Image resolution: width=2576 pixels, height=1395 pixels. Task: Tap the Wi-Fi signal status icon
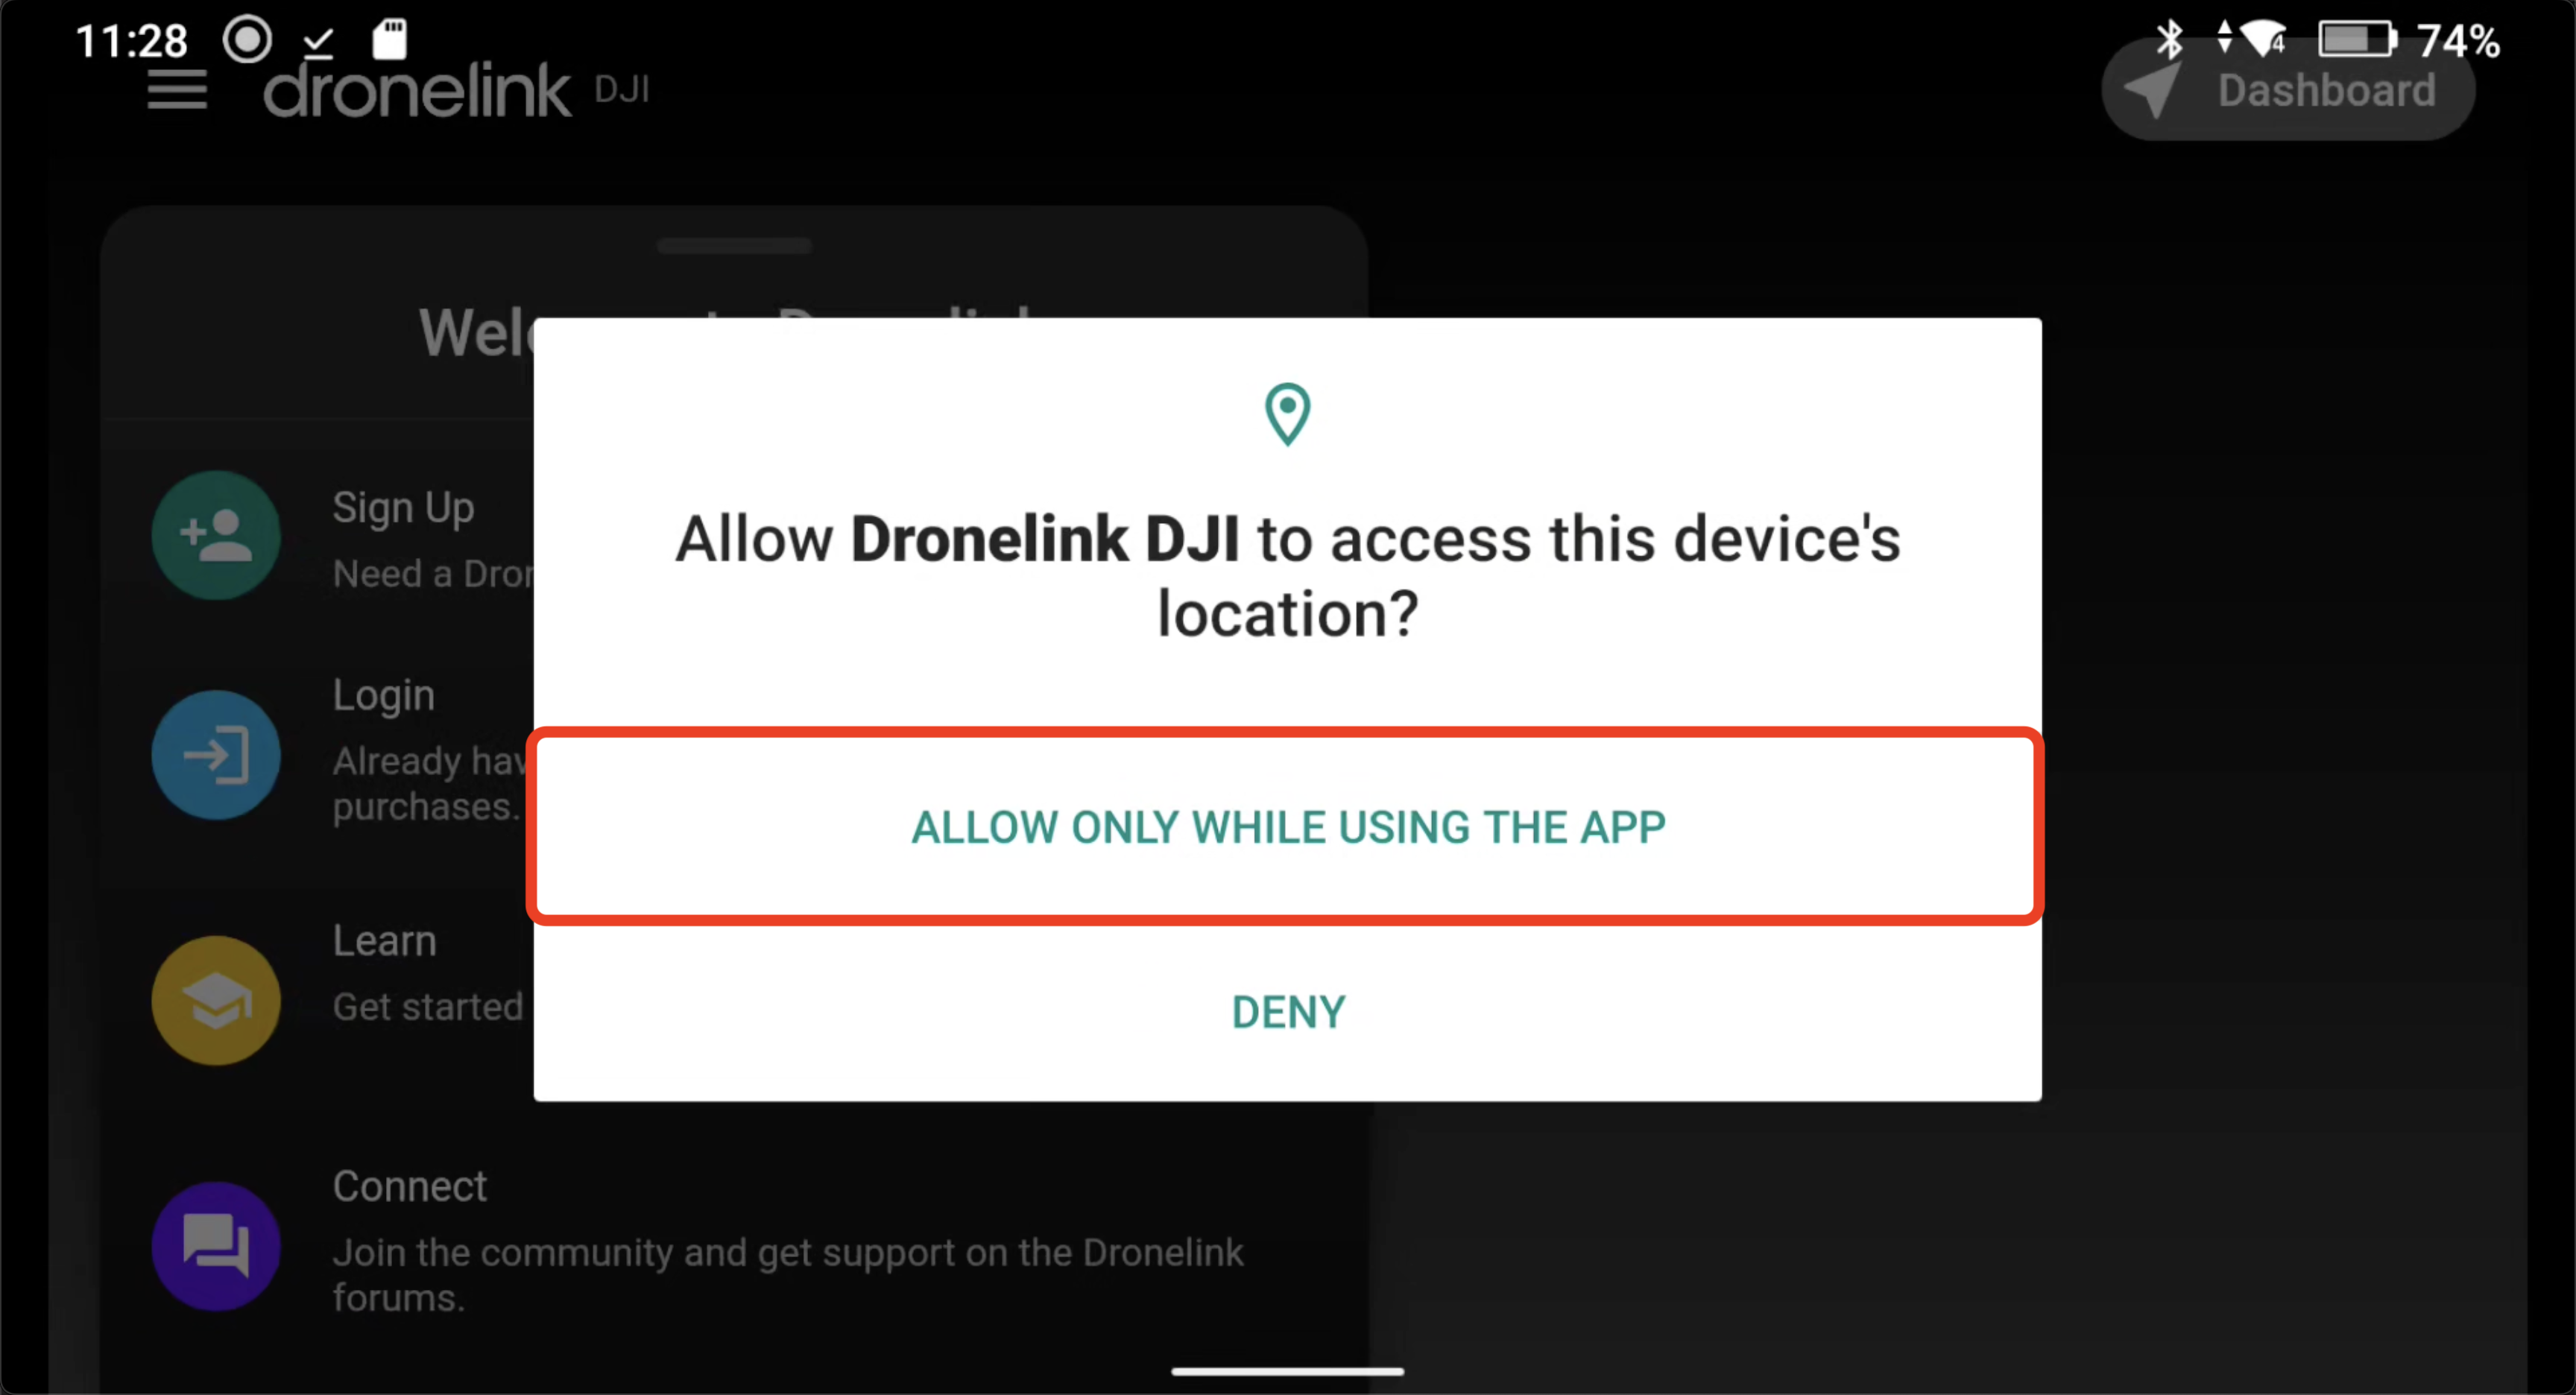pos(2263,40)
